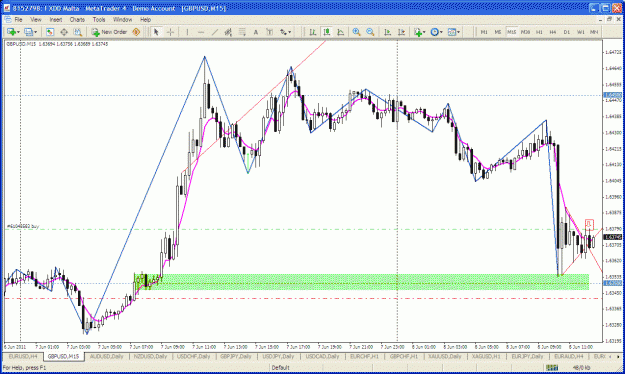
Task: Set timeframe to H1
Action: click(539, 32)
